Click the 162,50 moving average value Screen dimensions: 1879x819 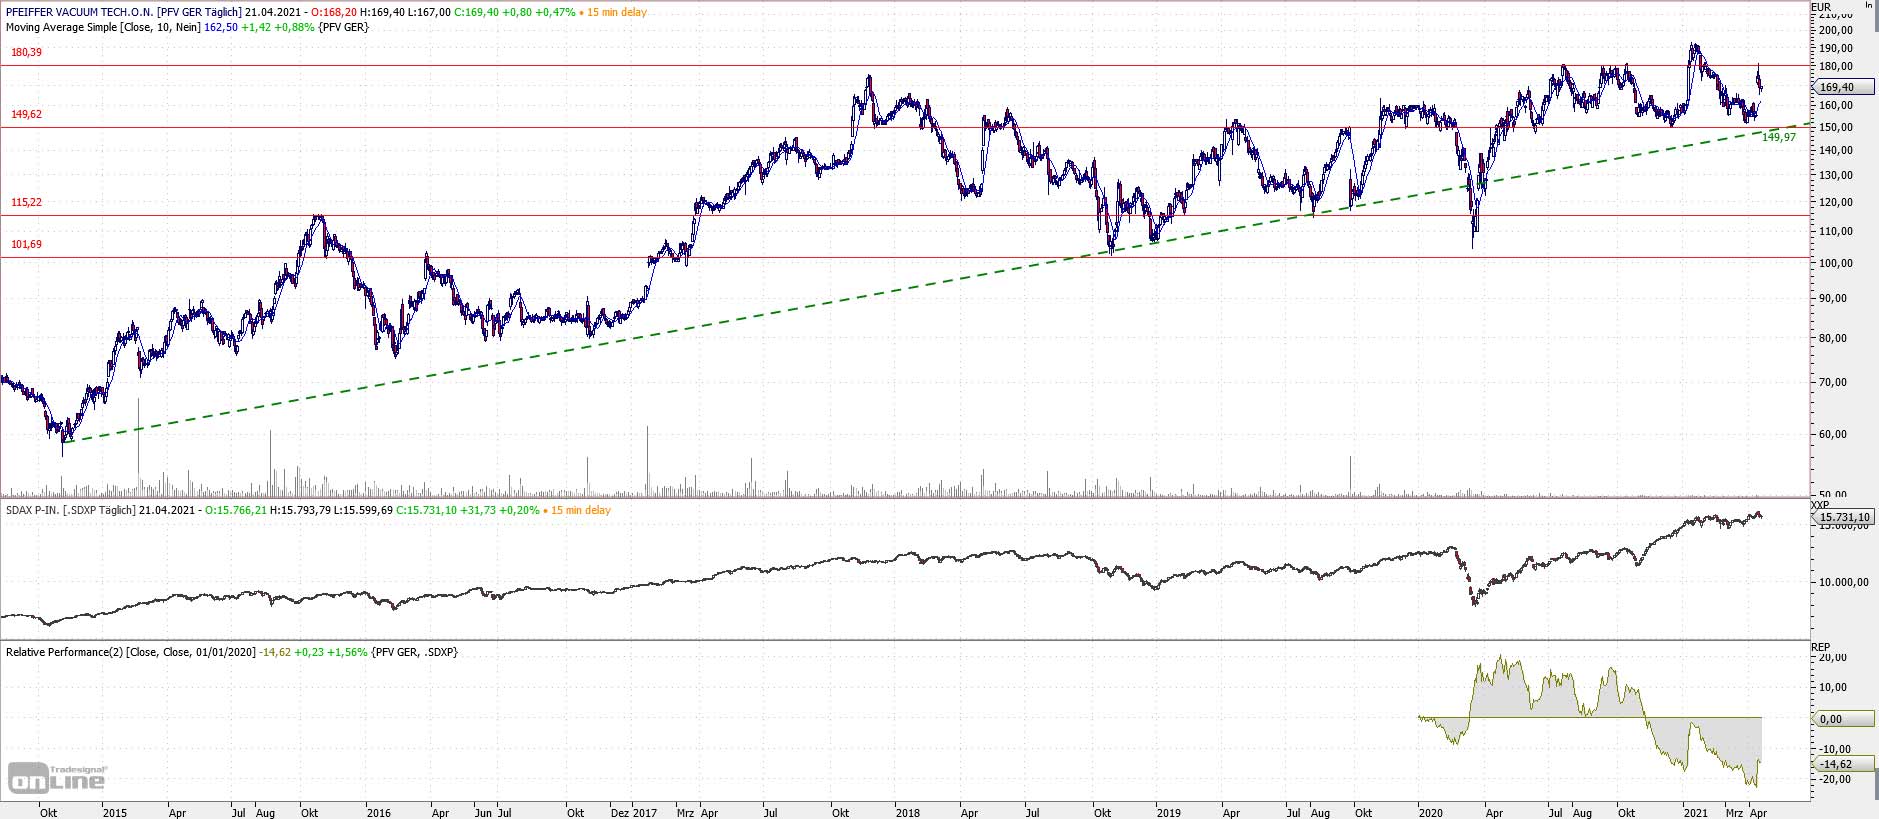point(221,27)
